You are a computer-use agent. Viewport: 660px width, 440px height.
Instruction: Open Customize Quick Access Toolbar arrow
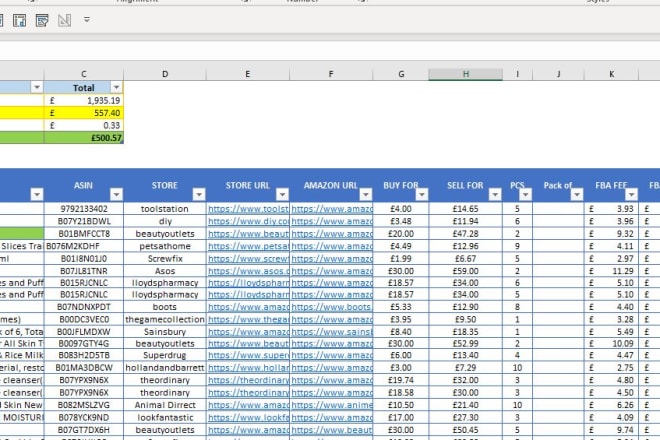pyautogui.click(x=87, y=19)
